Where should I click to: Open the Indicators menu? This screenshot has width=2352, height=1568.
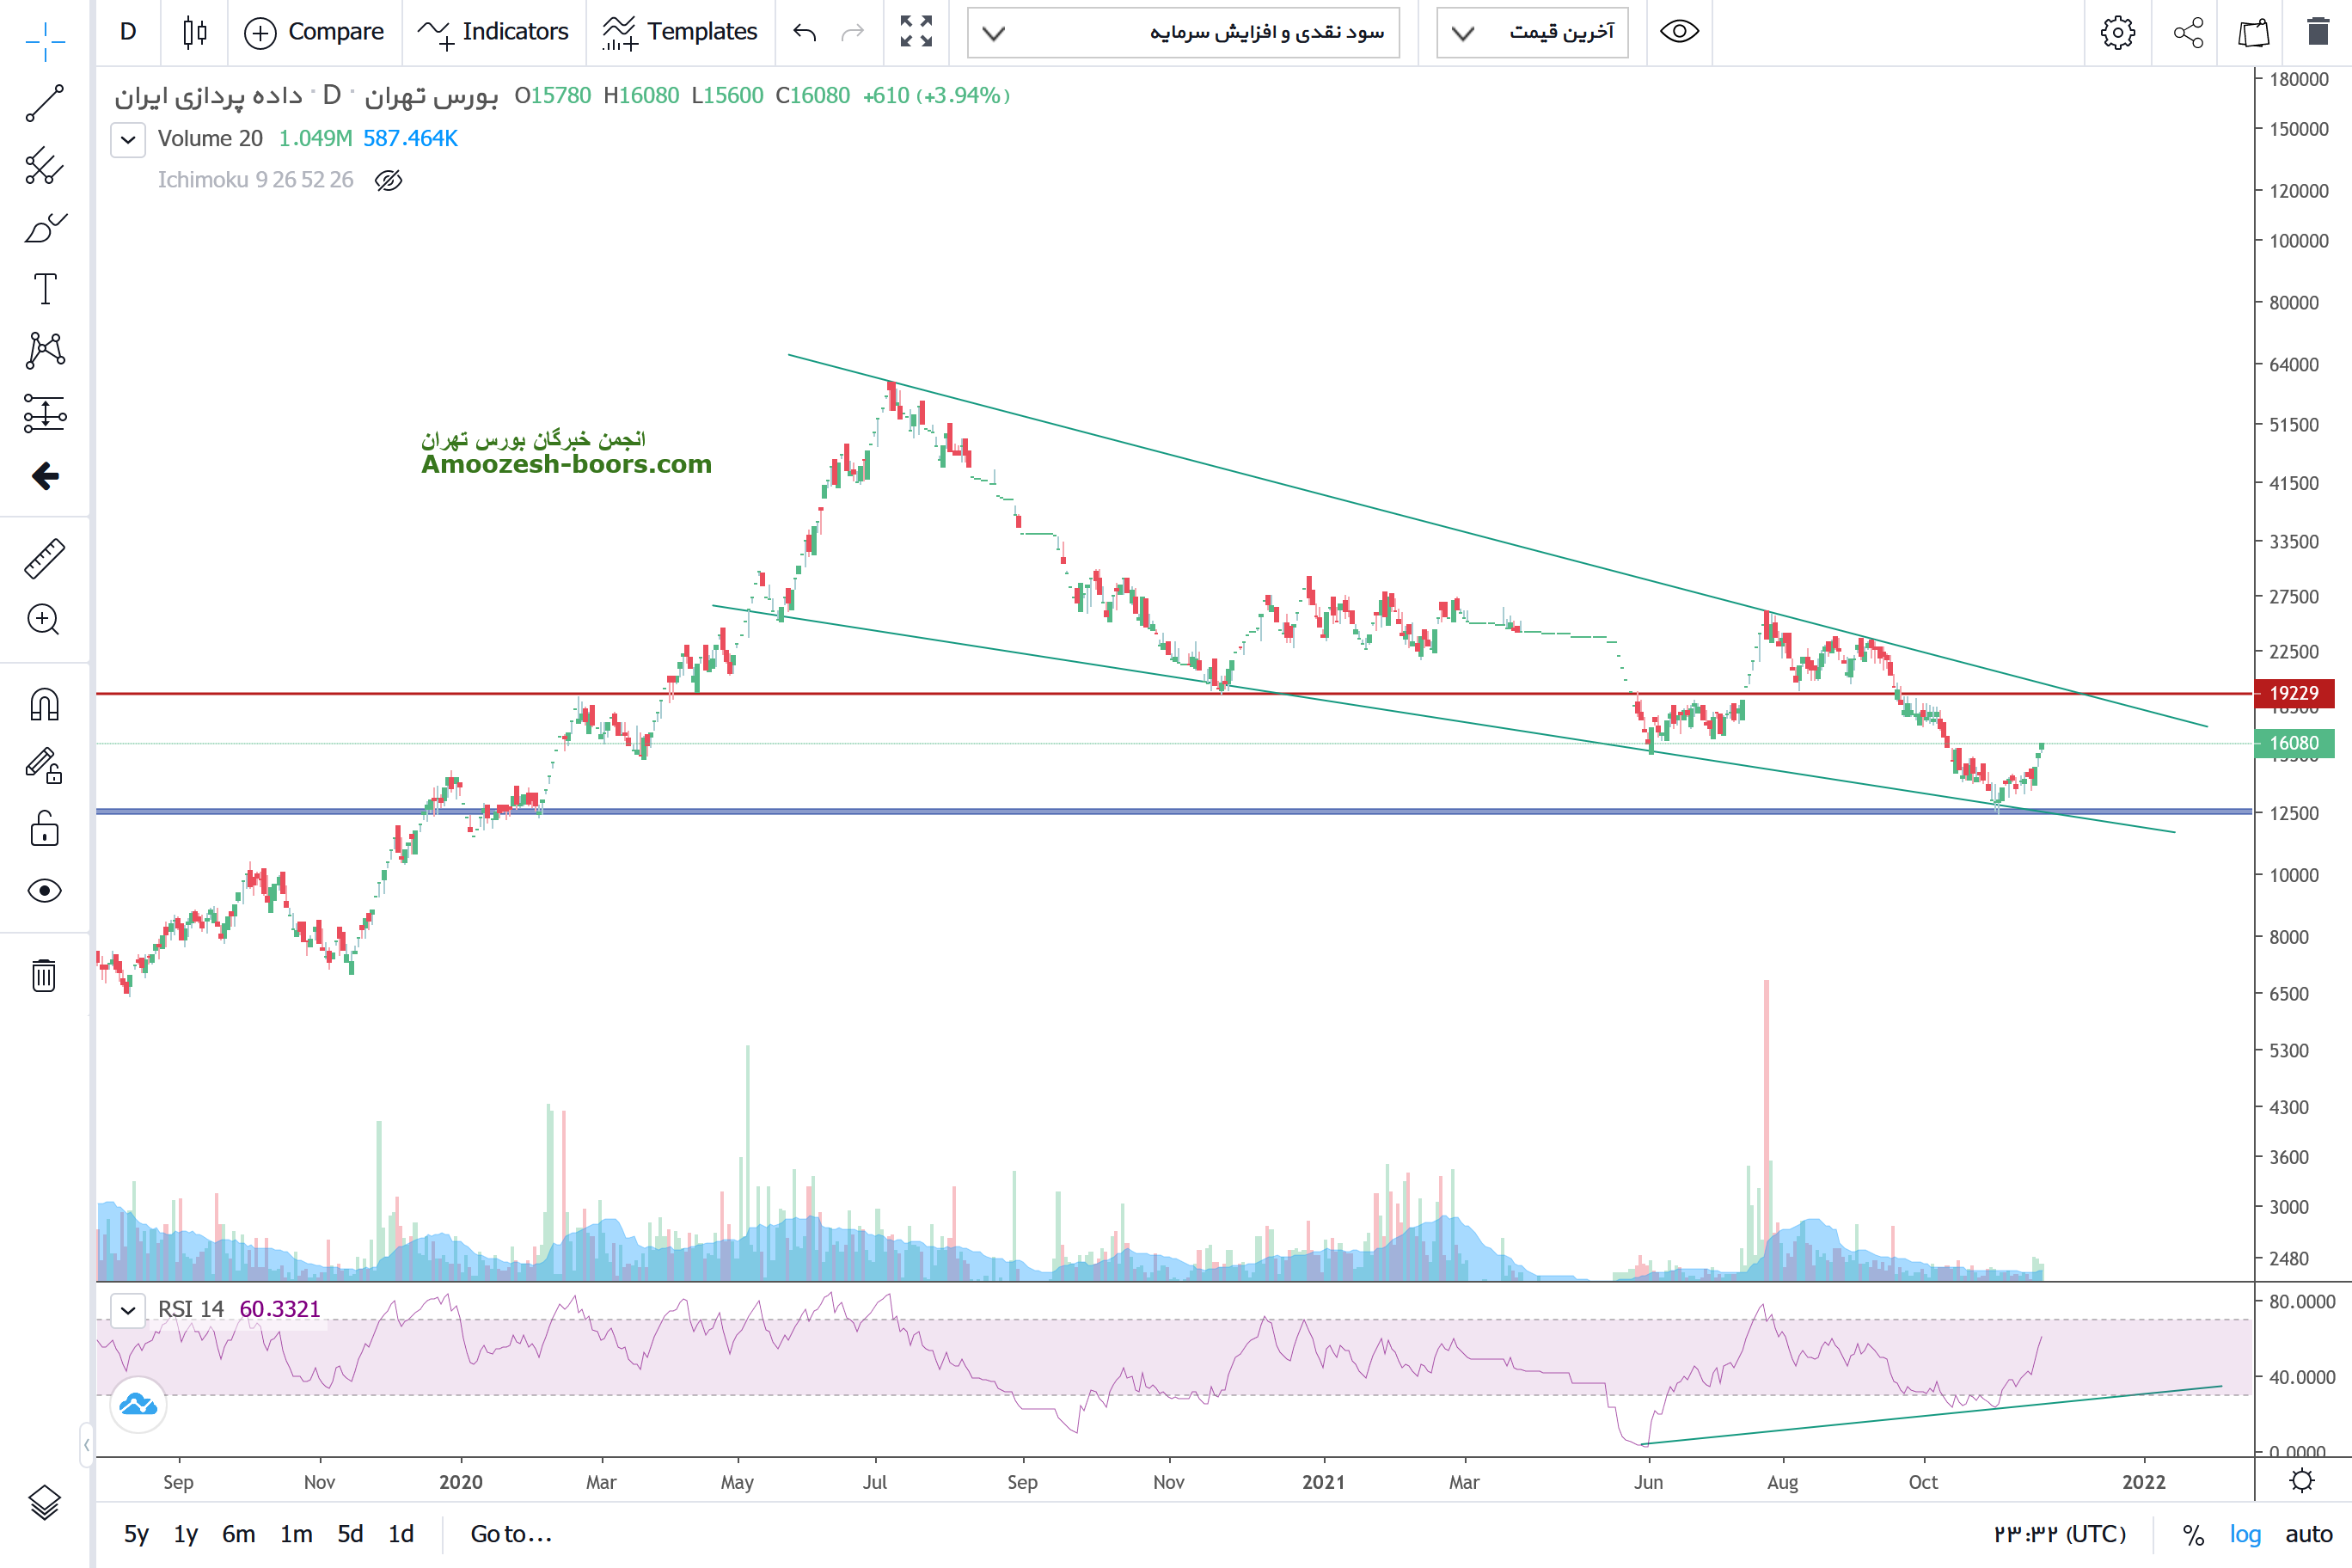[x=494, y=32]
